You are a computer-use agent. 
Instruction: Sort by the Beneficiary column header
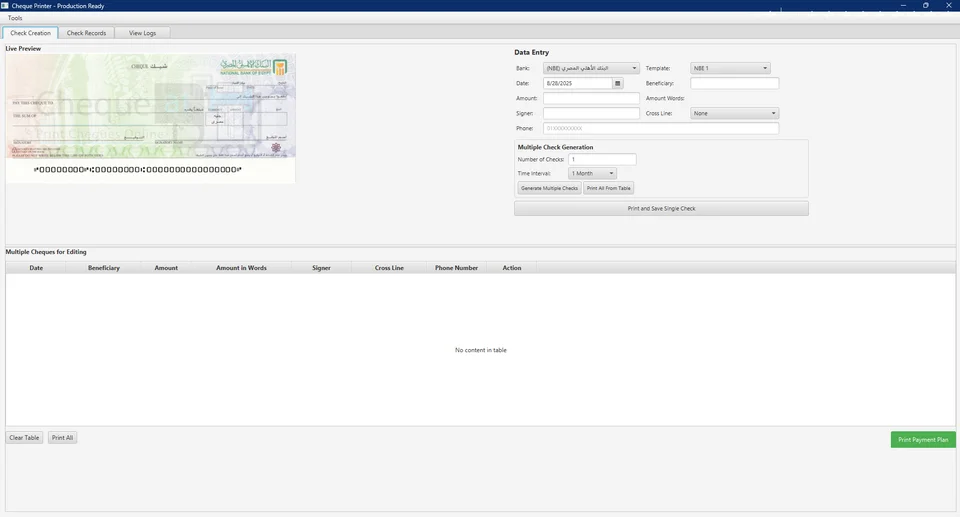[103, 268]
